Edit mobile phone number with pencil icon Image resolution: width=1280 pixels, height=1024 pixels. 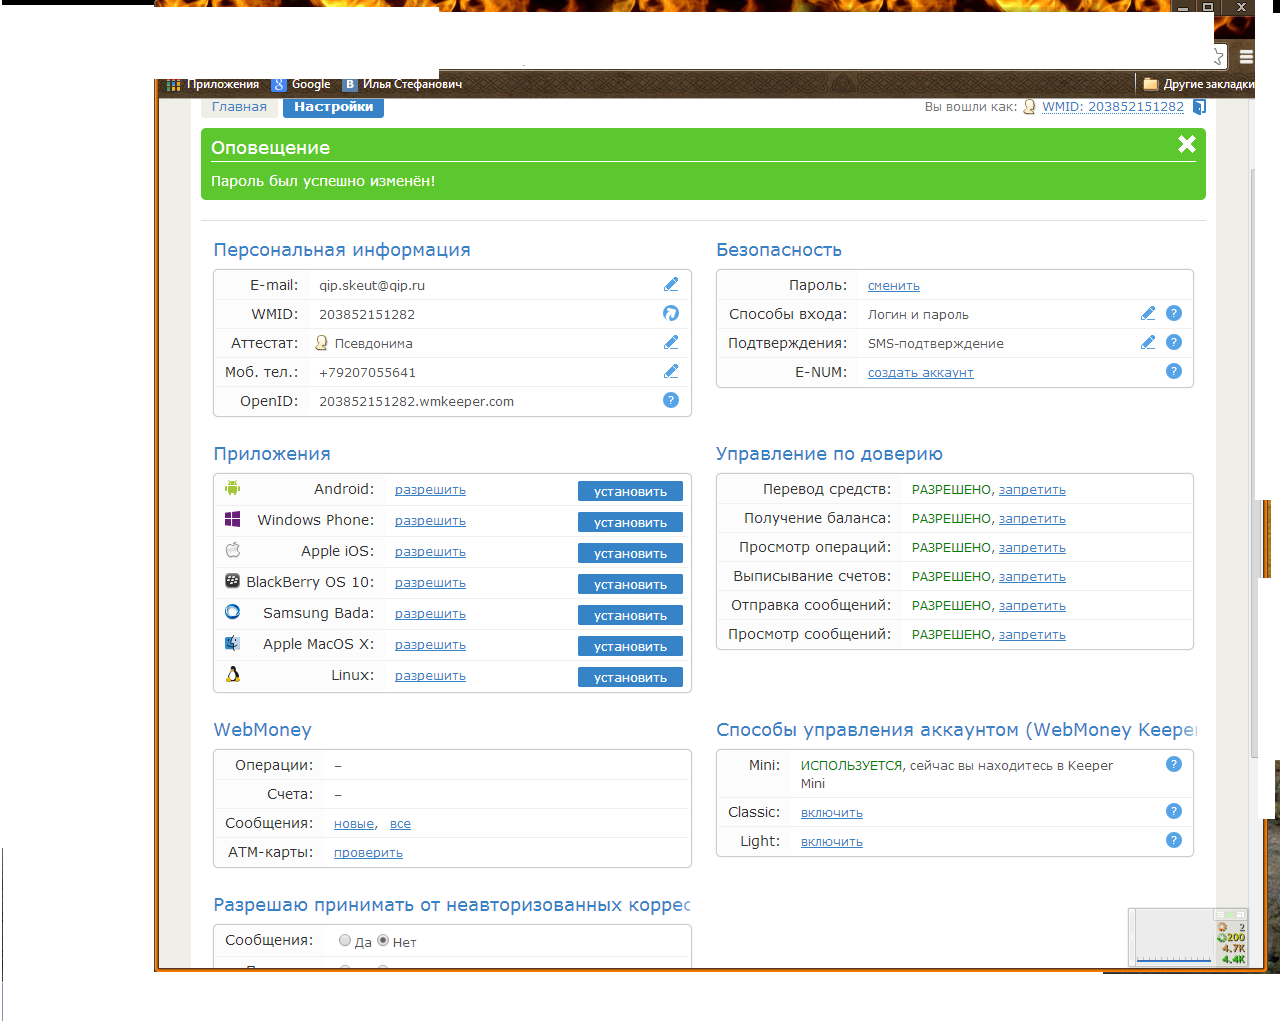(x=671, y=372)
